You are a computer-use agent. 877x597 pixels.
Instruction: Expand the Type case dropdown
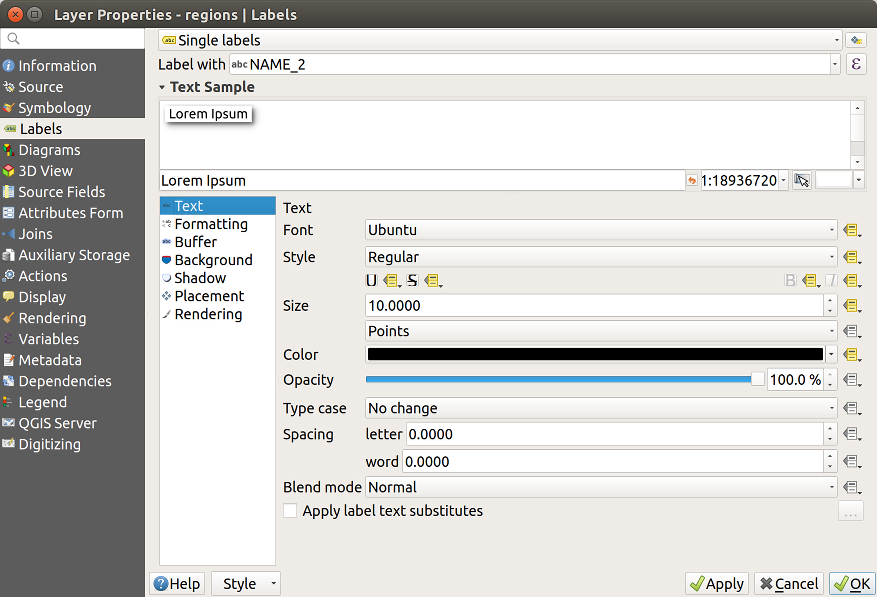601,408
